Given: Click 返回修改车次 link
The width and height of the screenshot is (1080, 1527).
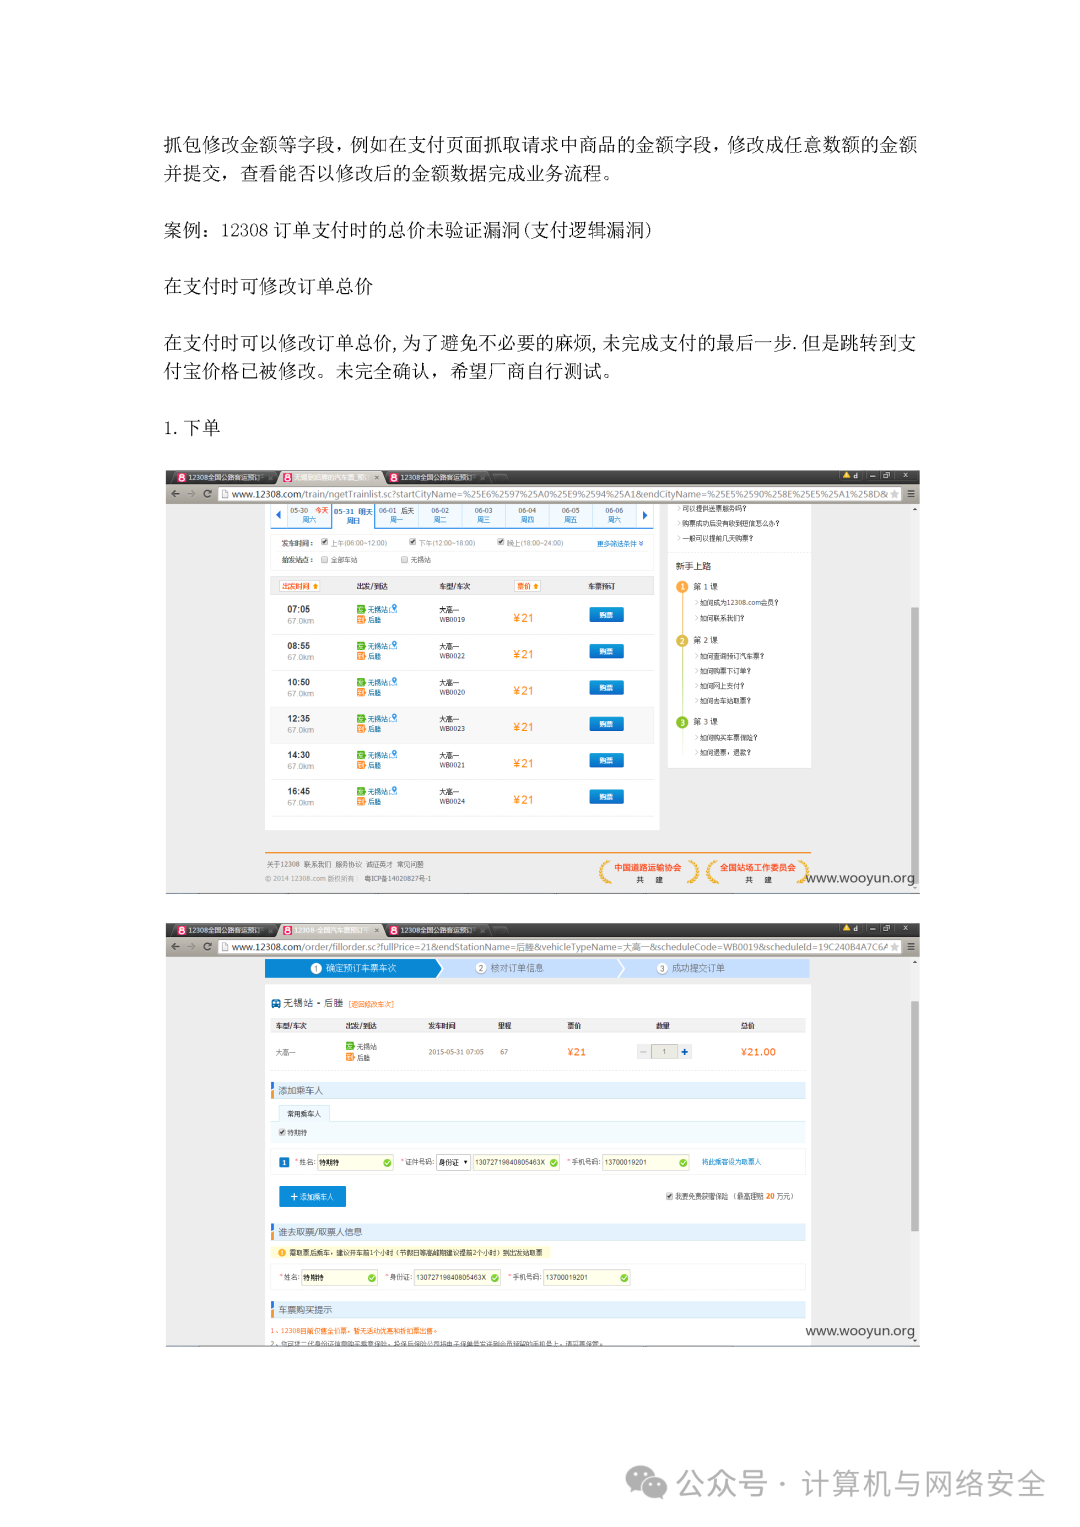Looking at the screenshot, I should point(371,1004).
